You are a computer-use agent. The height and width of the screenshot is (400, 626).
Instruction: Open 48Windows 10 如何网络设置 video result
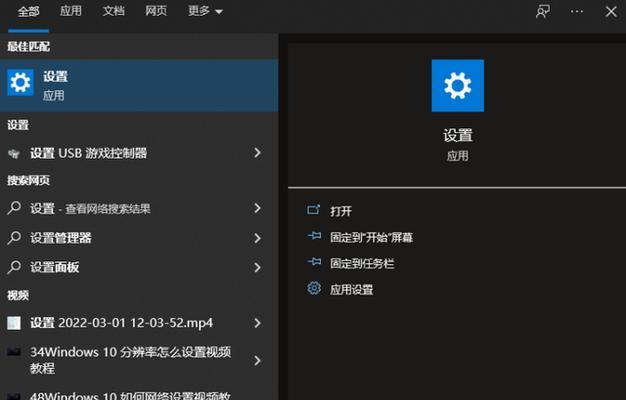pyautogui.click(x=139, y=394)
